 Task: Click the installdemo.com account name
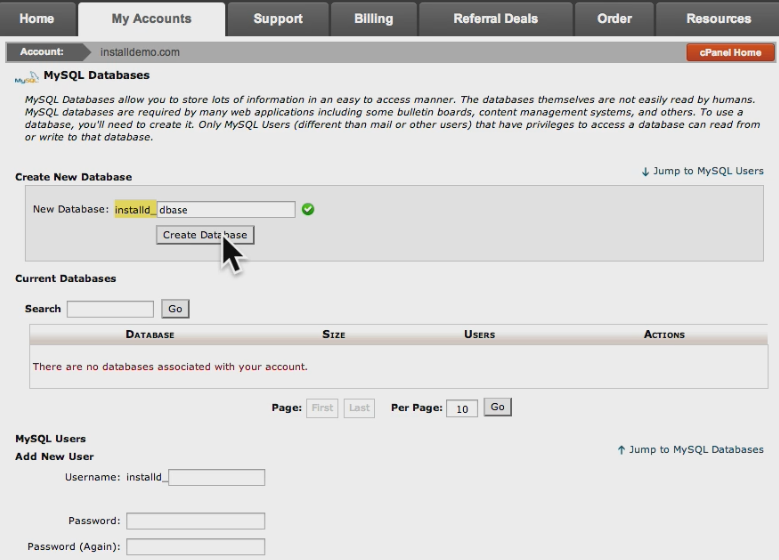coord(140,52)
